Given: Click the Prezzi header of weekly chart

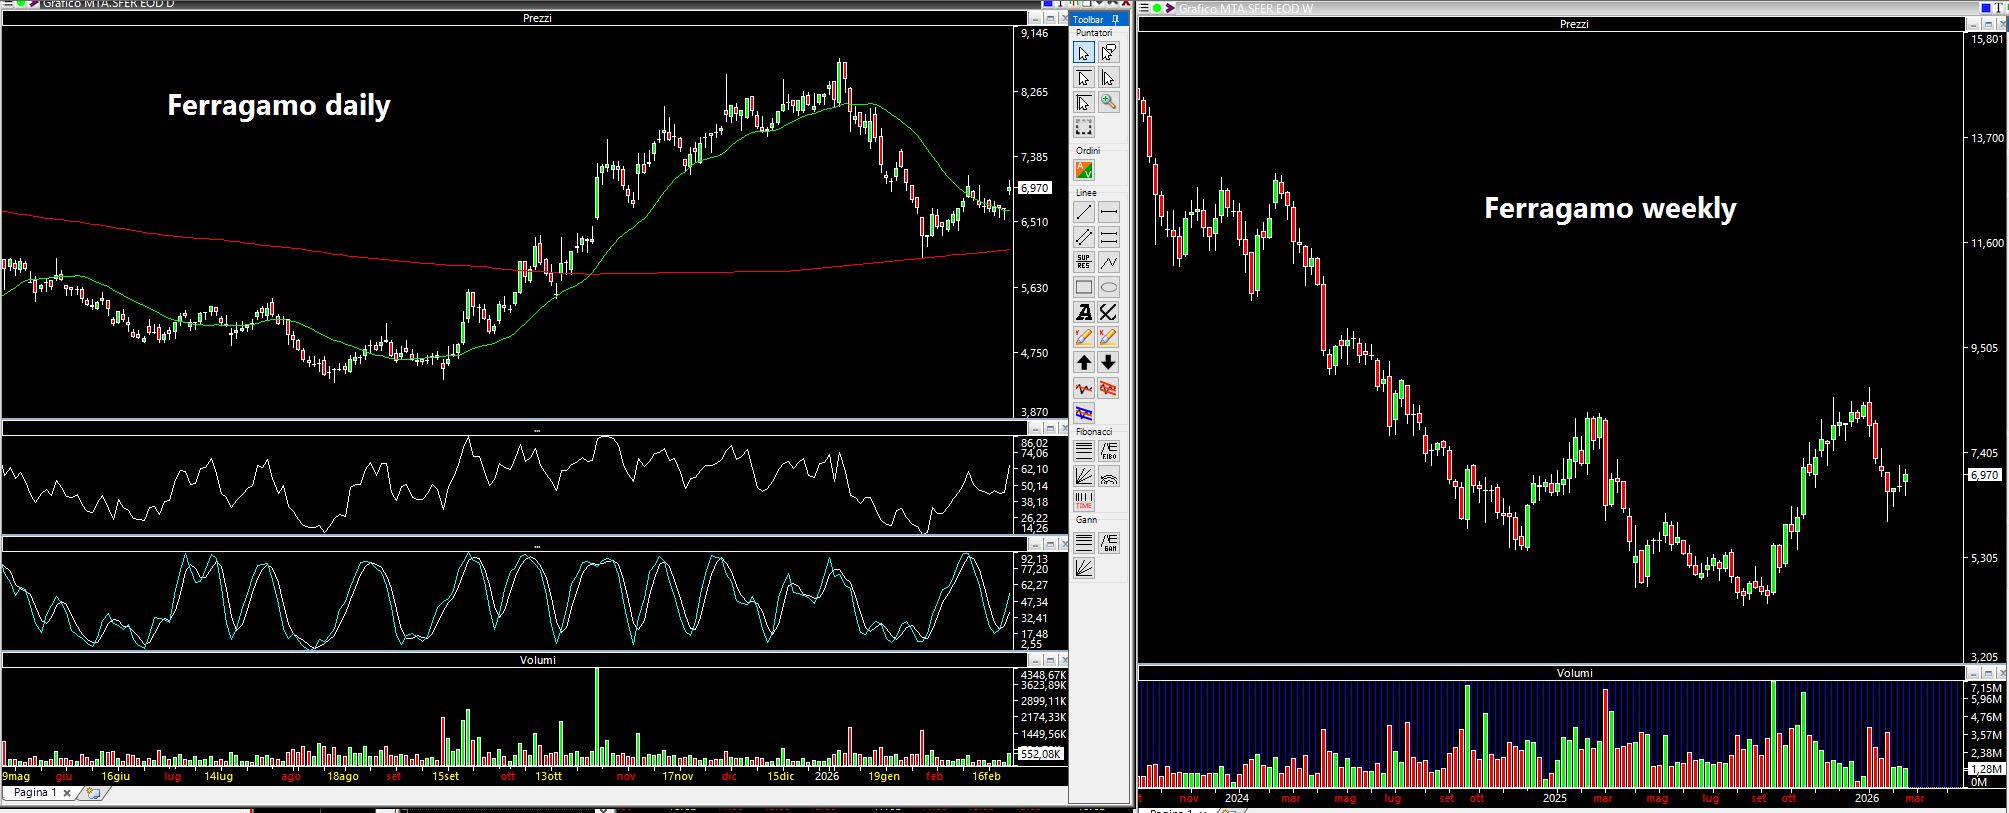Looking at the screenshot, I should pos(1573,24).
